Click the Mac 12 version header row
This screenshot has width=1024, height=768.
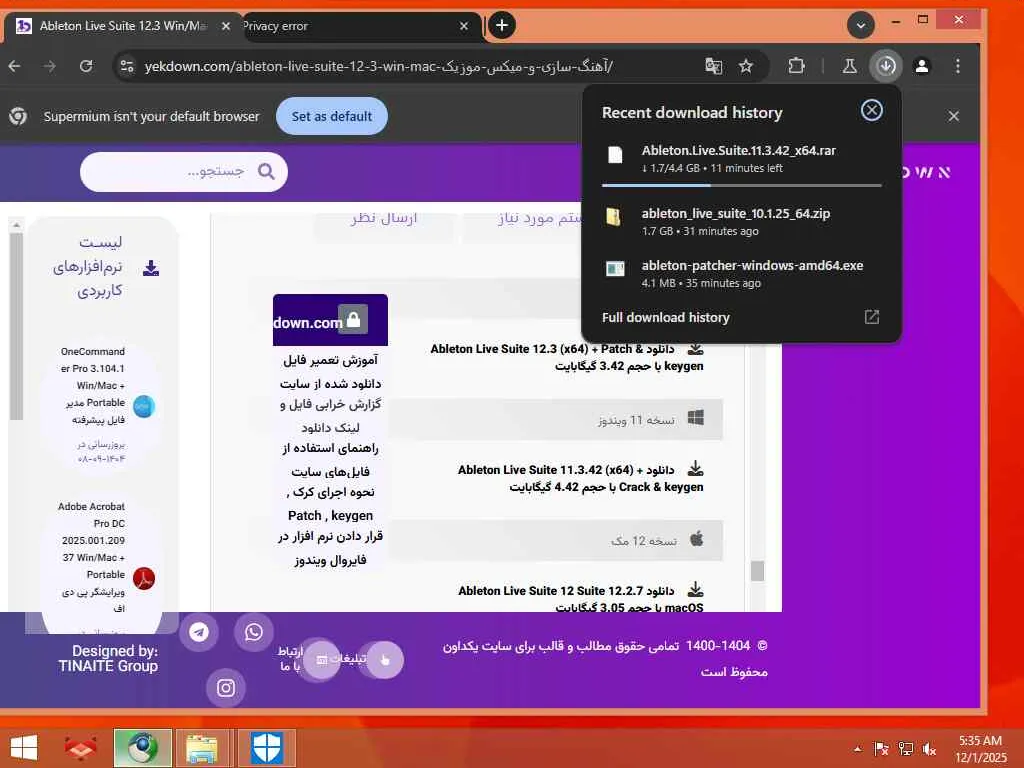pos(556,540)
